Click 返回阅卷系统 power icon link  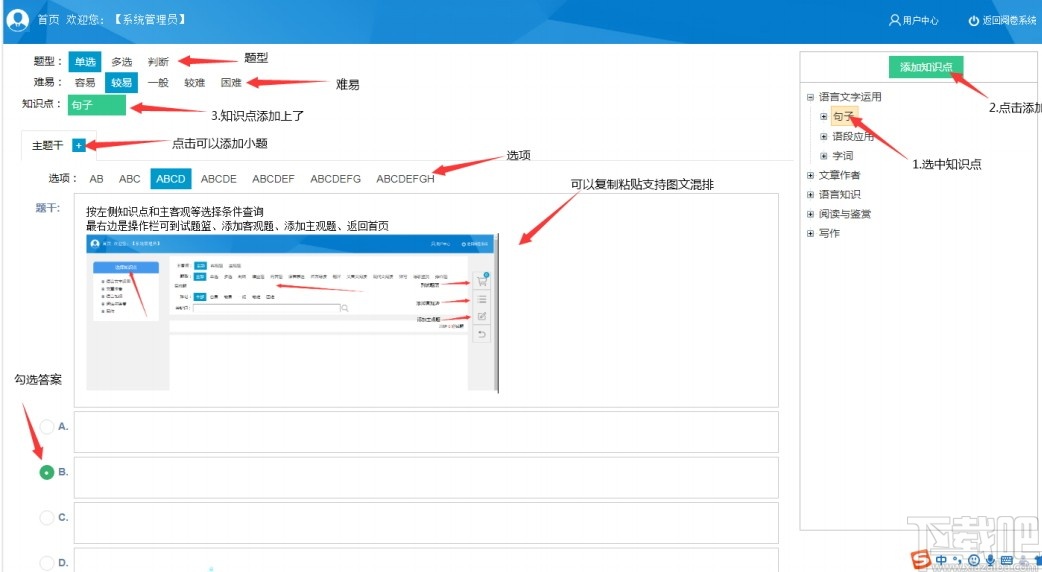1002,21
